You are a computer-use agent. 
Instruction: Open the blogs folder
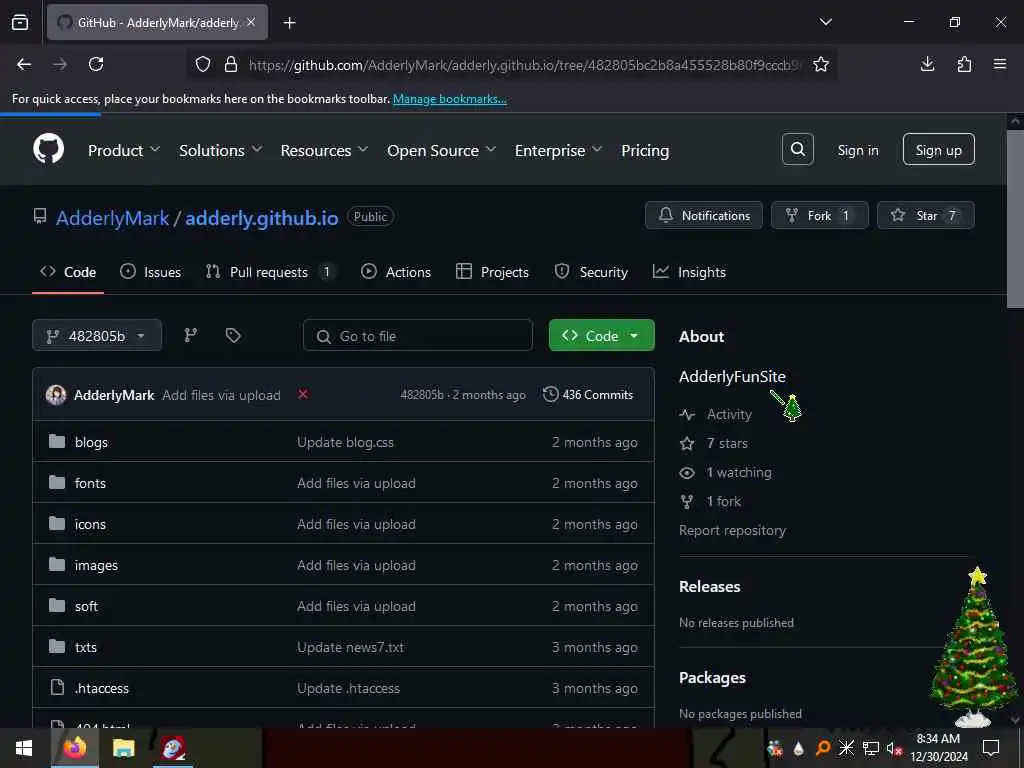[x=91, y=442]
